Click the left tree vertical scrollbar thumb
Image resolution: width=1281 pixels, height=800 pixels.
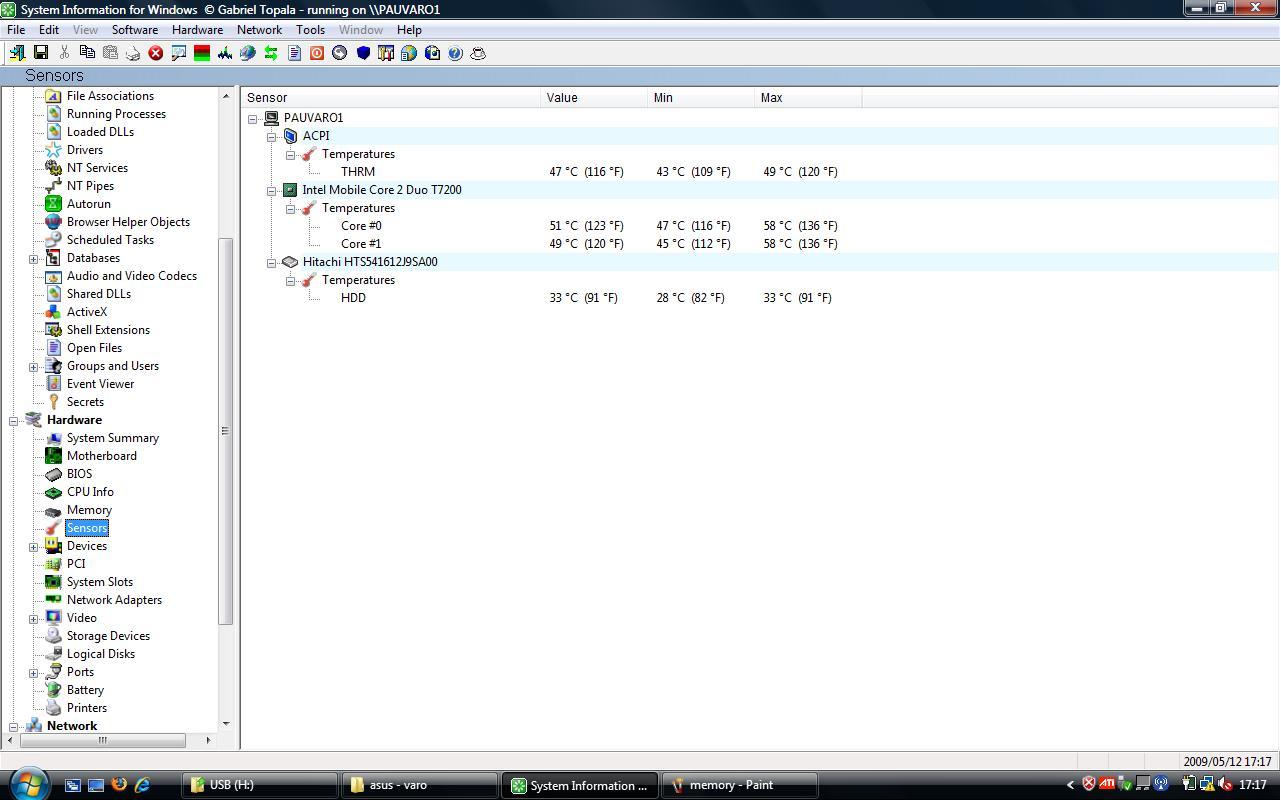(225, 431)
